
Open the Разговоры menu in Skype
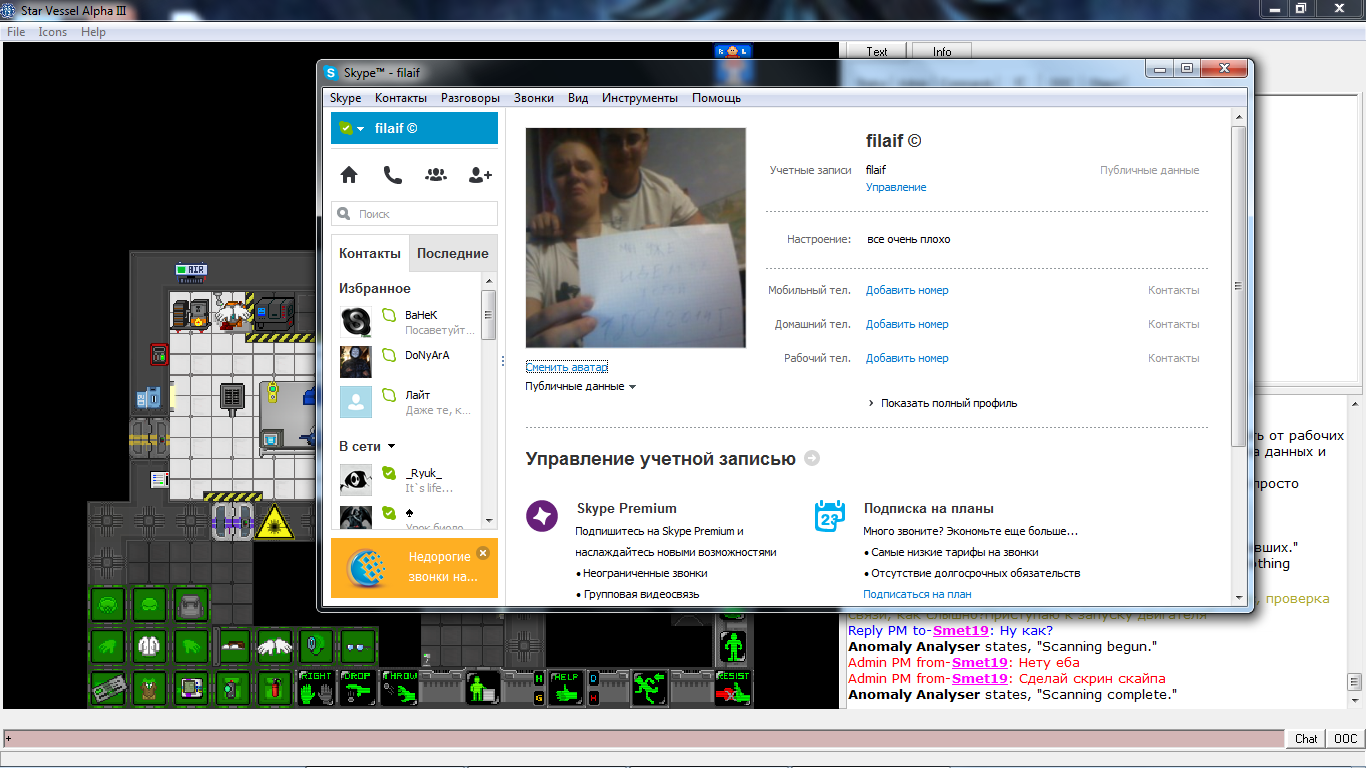[470, 98]
